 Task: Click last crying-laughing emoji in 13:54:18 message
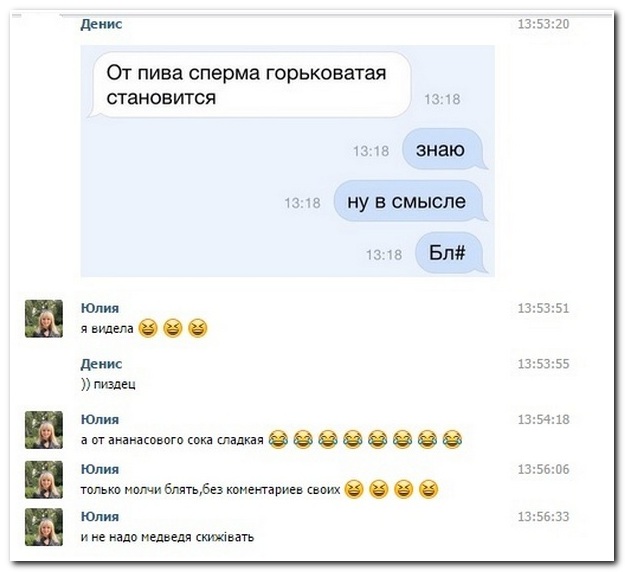click(x=452, y=440)
